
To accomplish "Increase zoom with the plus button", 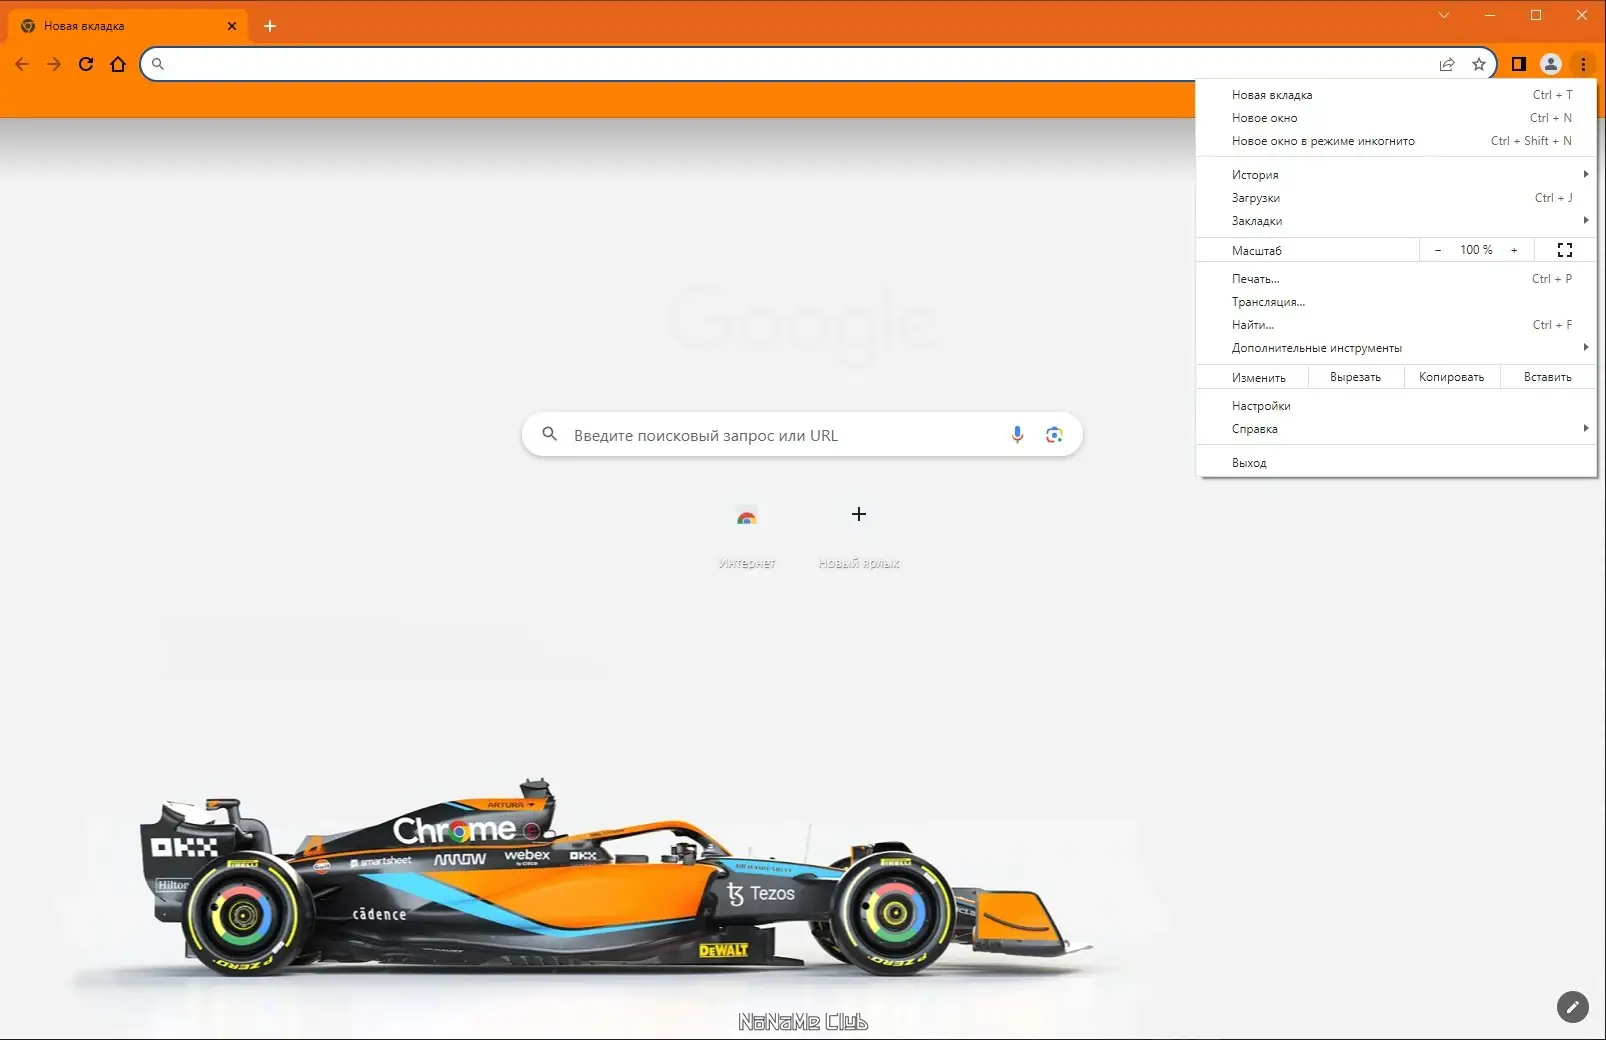I will (1514, 250).
